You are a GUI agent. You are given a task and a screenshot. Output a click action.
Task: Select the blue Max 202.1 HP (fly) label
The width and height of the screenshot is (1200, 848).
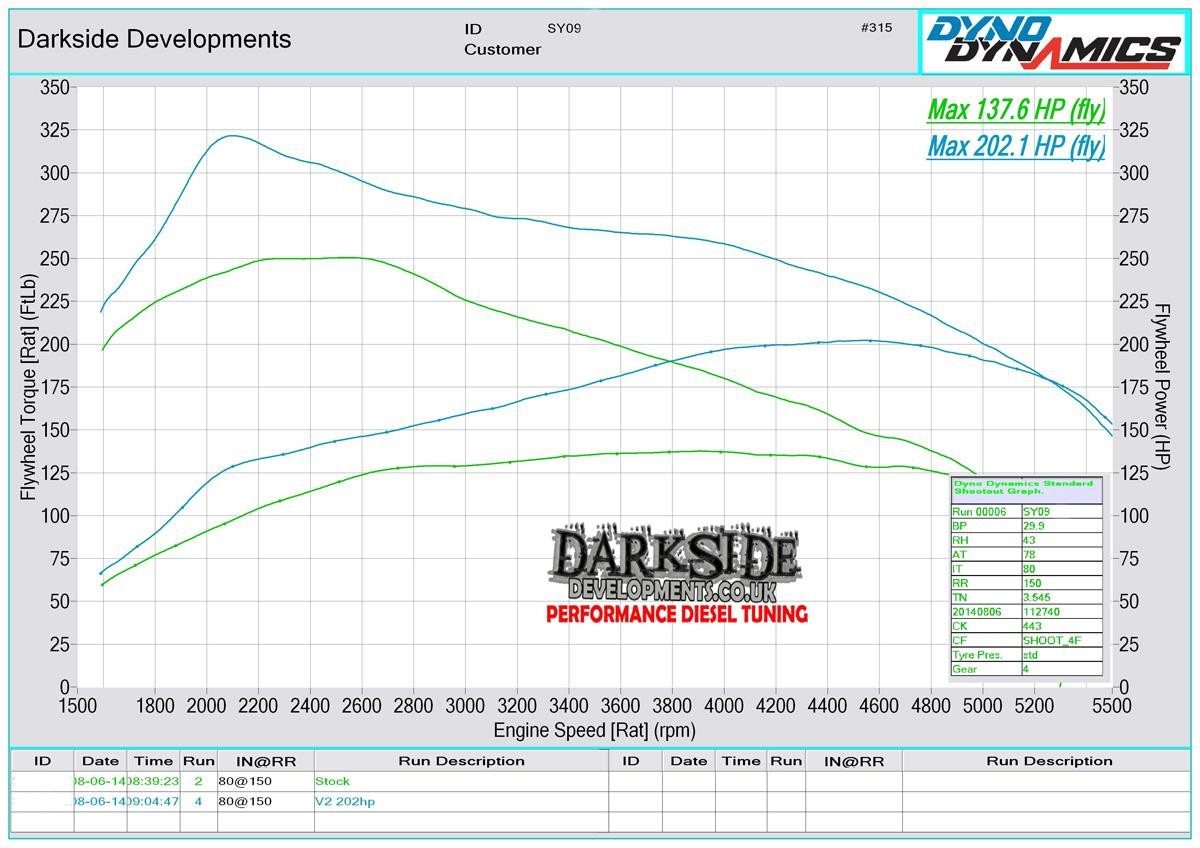1016,146
